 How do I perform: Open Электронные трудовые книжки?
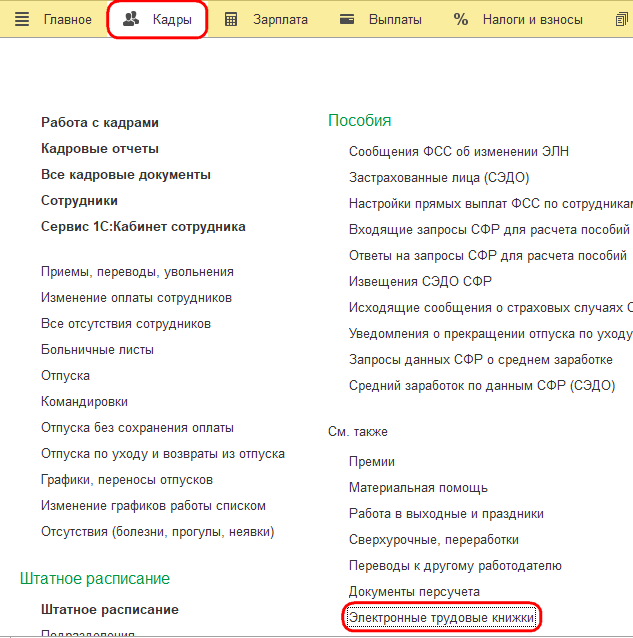pyautogui.click(x=442, y=618)
